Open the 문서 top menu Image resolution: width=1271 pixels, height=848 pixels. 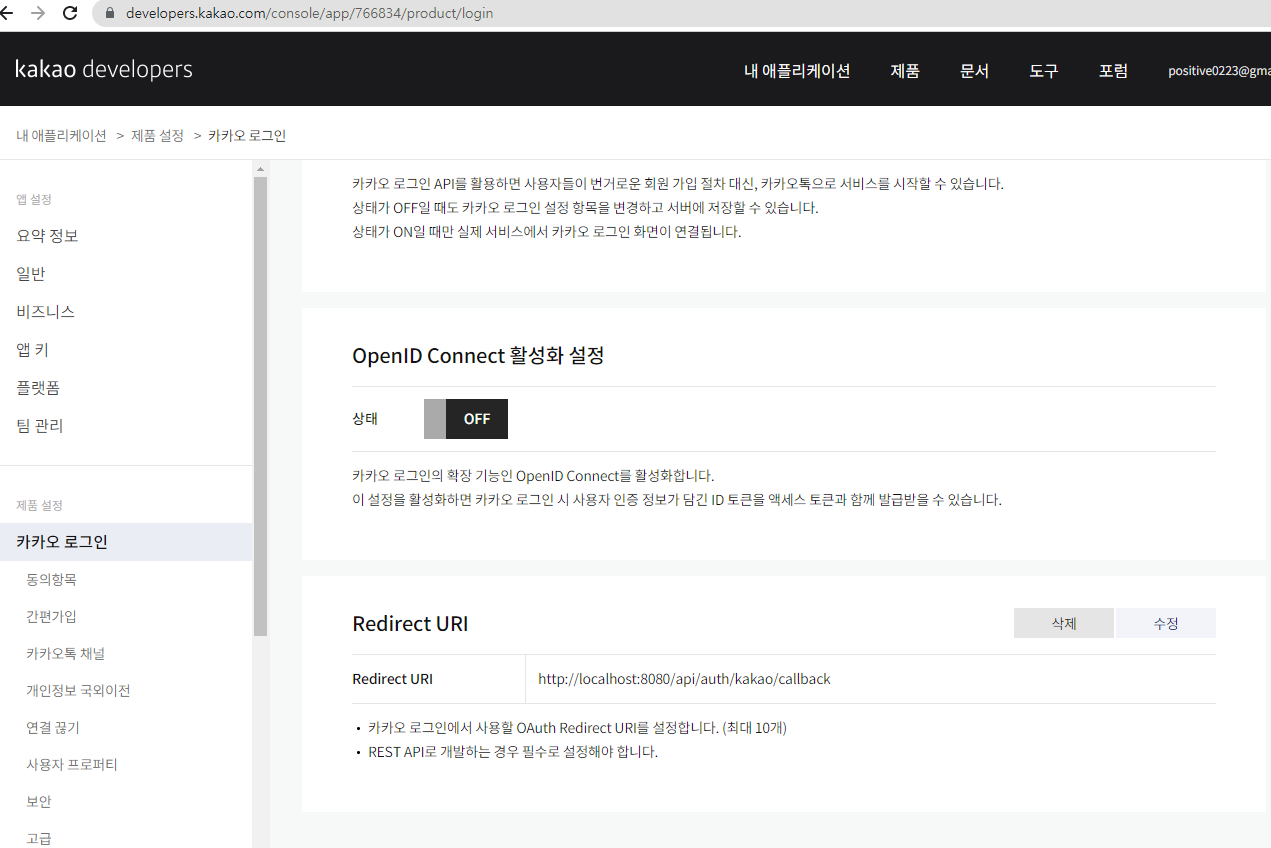coord(974,71)
